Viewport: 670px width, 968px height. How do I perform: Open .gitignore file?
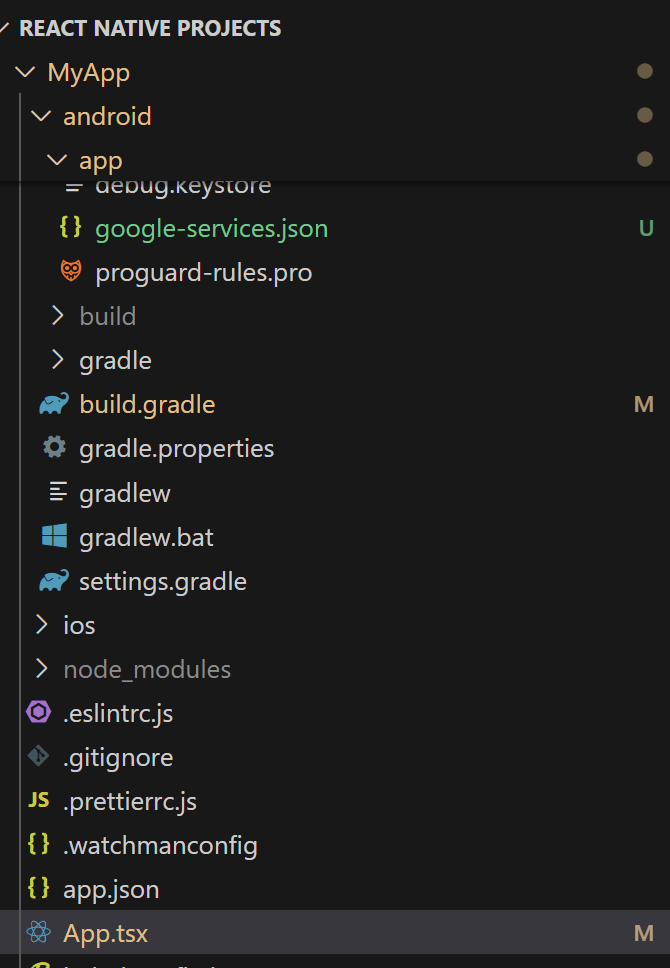tap(118, 757)
